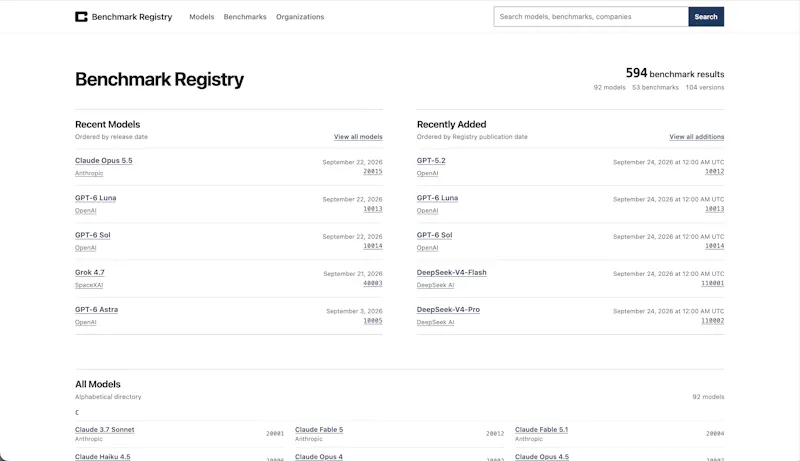Screen dimensions: 800x461
Task: Click the Benchmark Registry logo icon
Action: (81, 17)
